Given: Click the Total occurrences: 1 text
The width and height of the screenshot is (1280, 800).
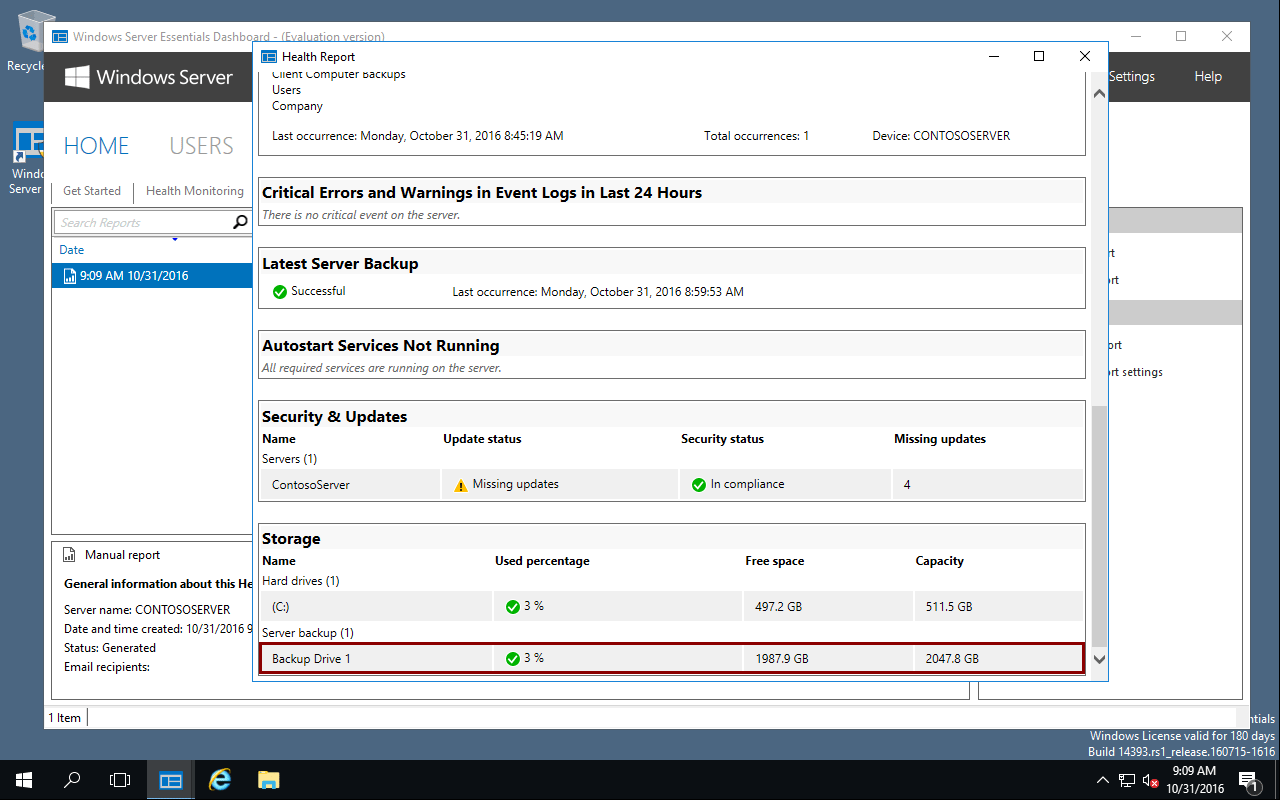Looking at the screenshot, I should tap(756, 136).
